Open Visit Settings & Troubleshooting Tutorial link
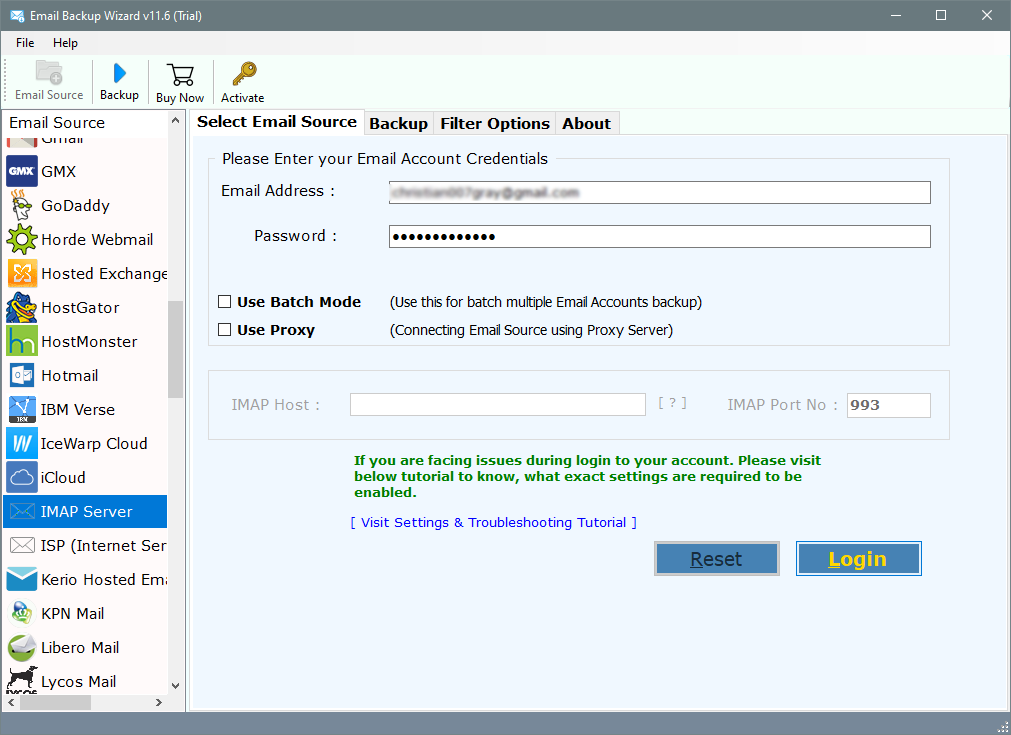 click(x=493, y=522)
